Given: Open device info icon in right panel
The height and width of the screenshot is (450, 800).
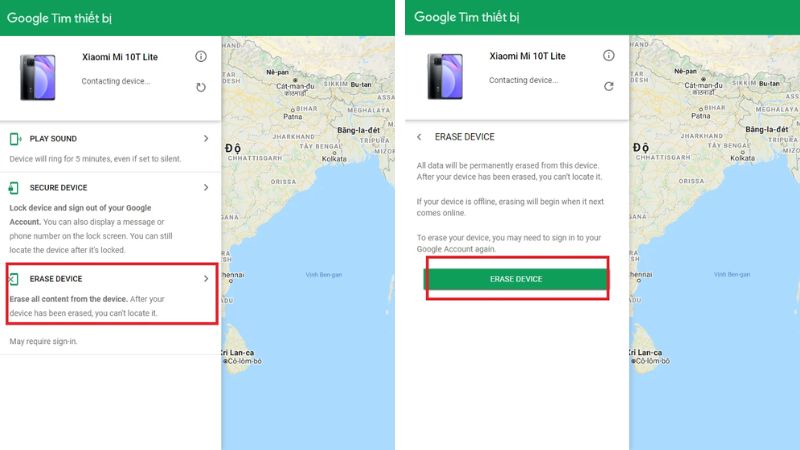Looking at the screenshot, I should 609,55.
